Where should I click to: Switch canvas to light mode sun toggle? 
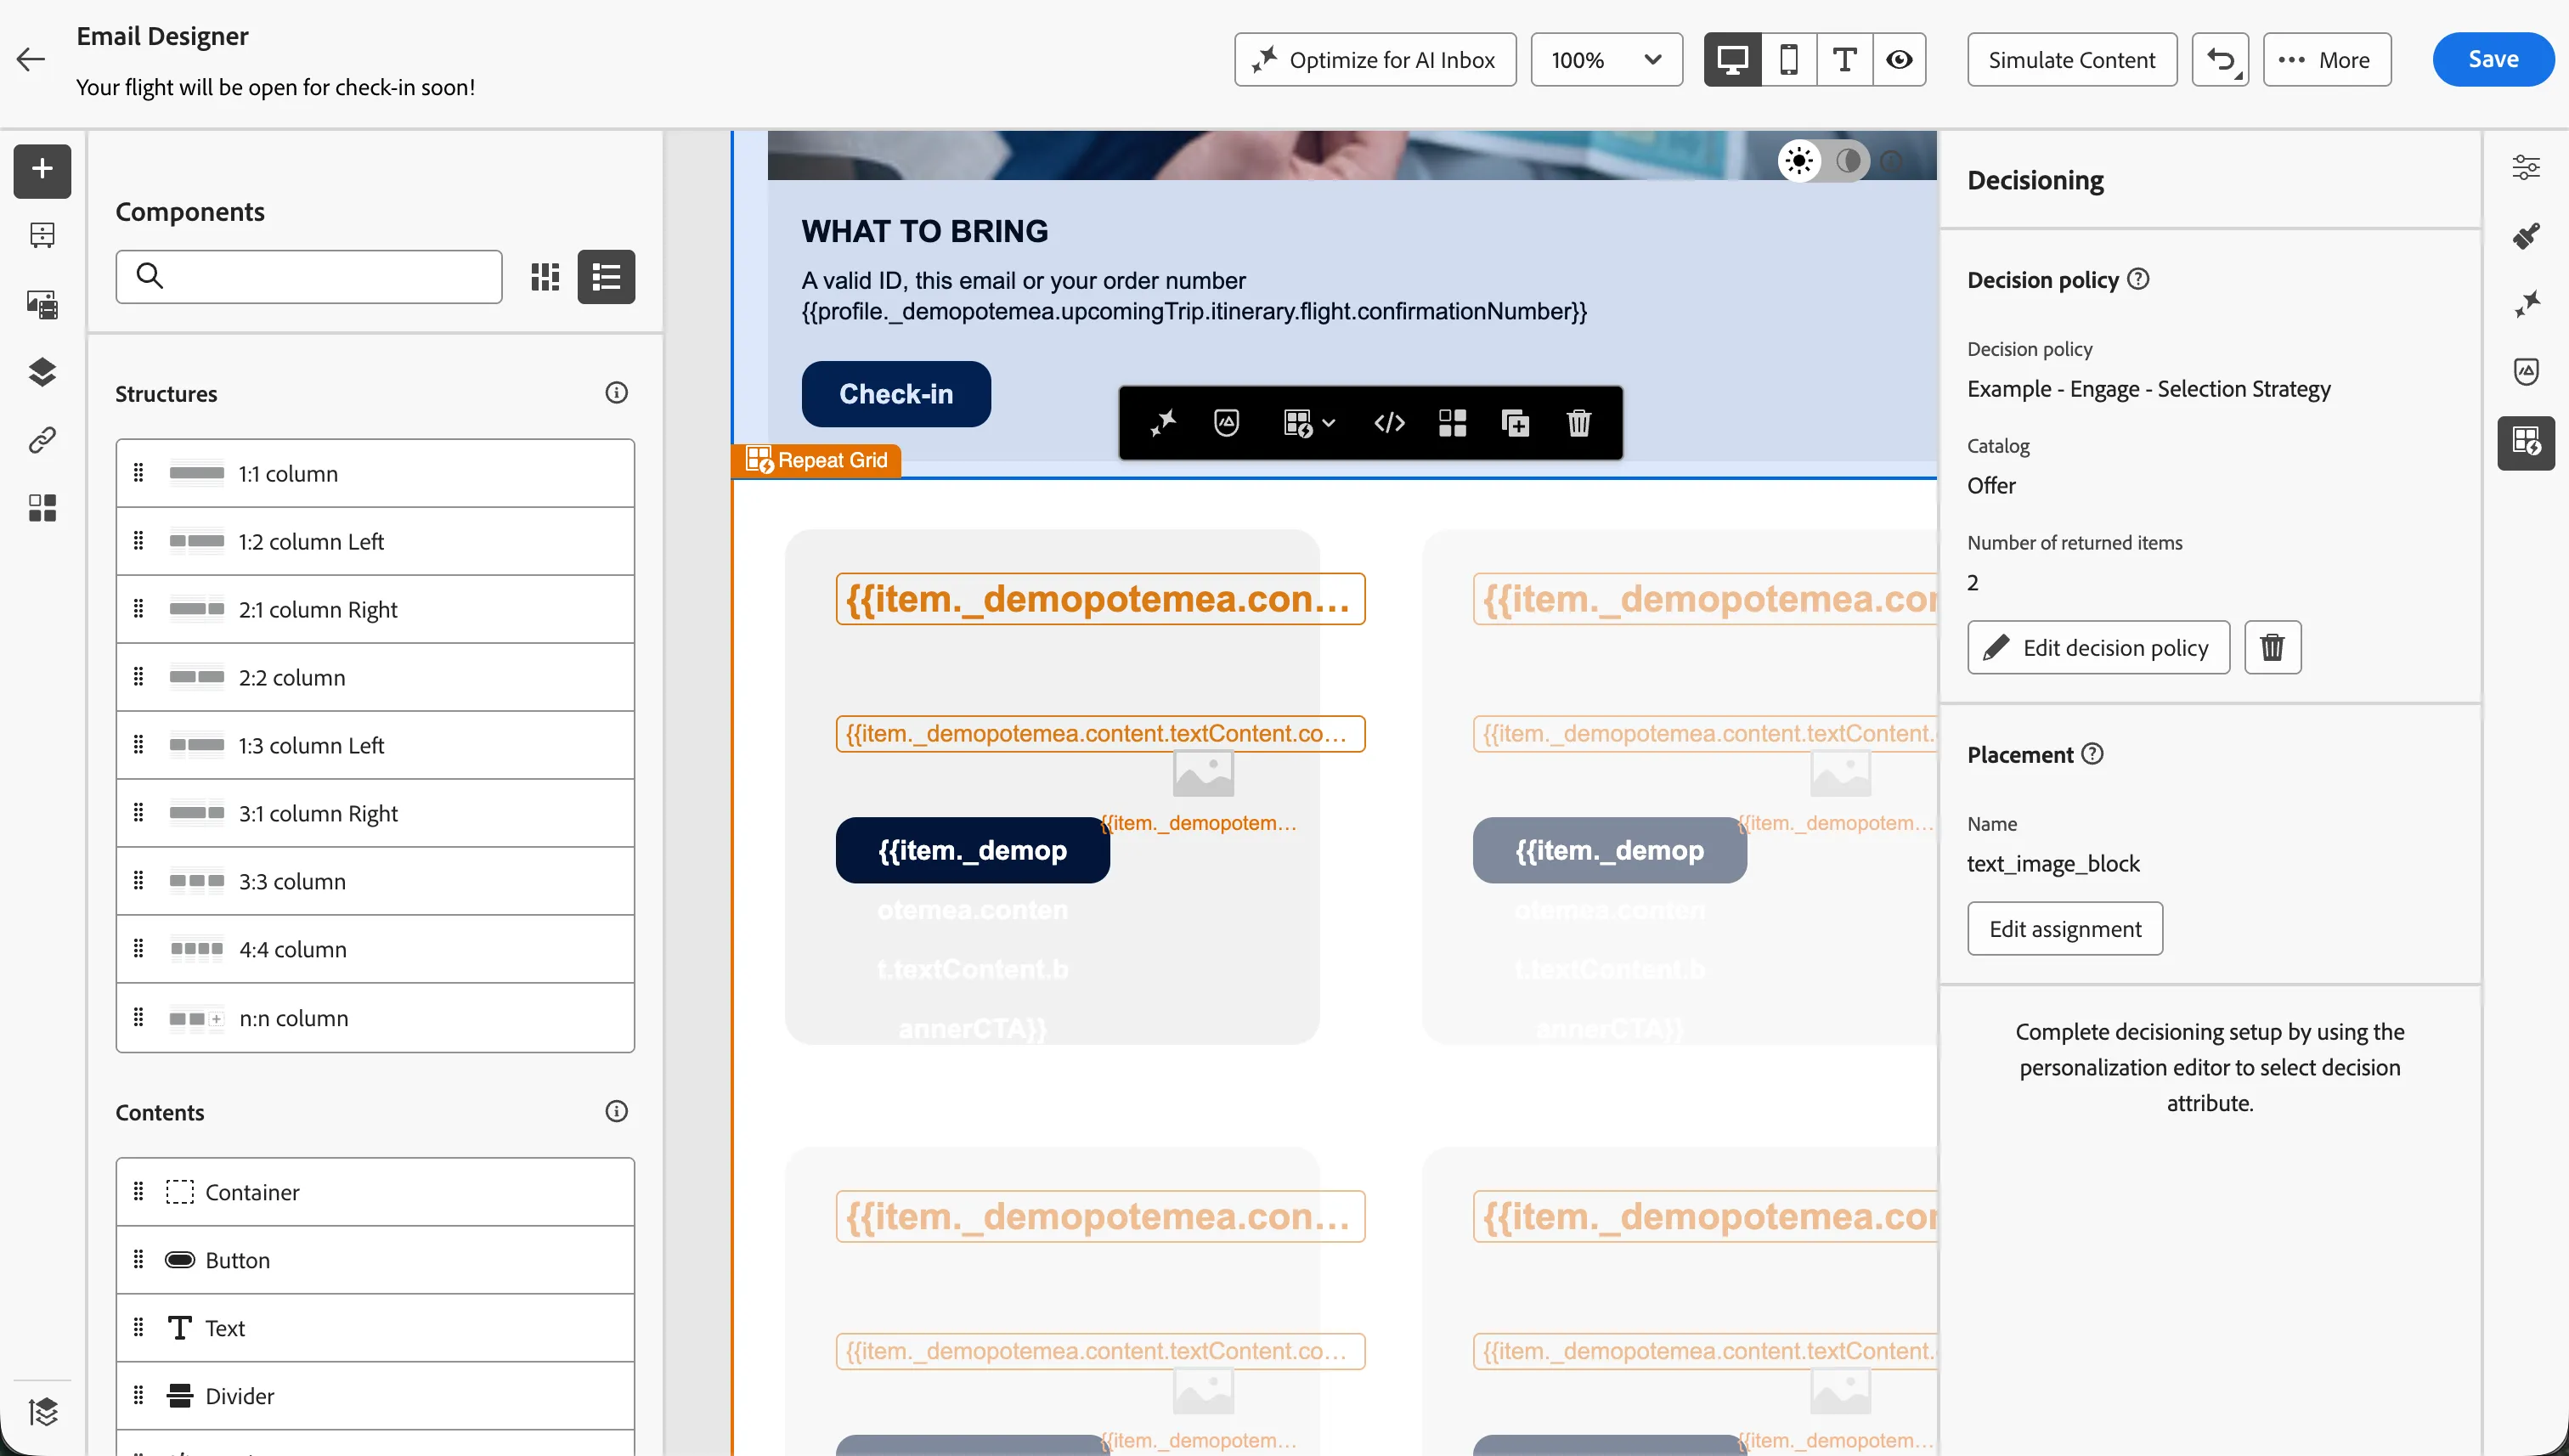pyautogui.click(x=1799, y=161)
